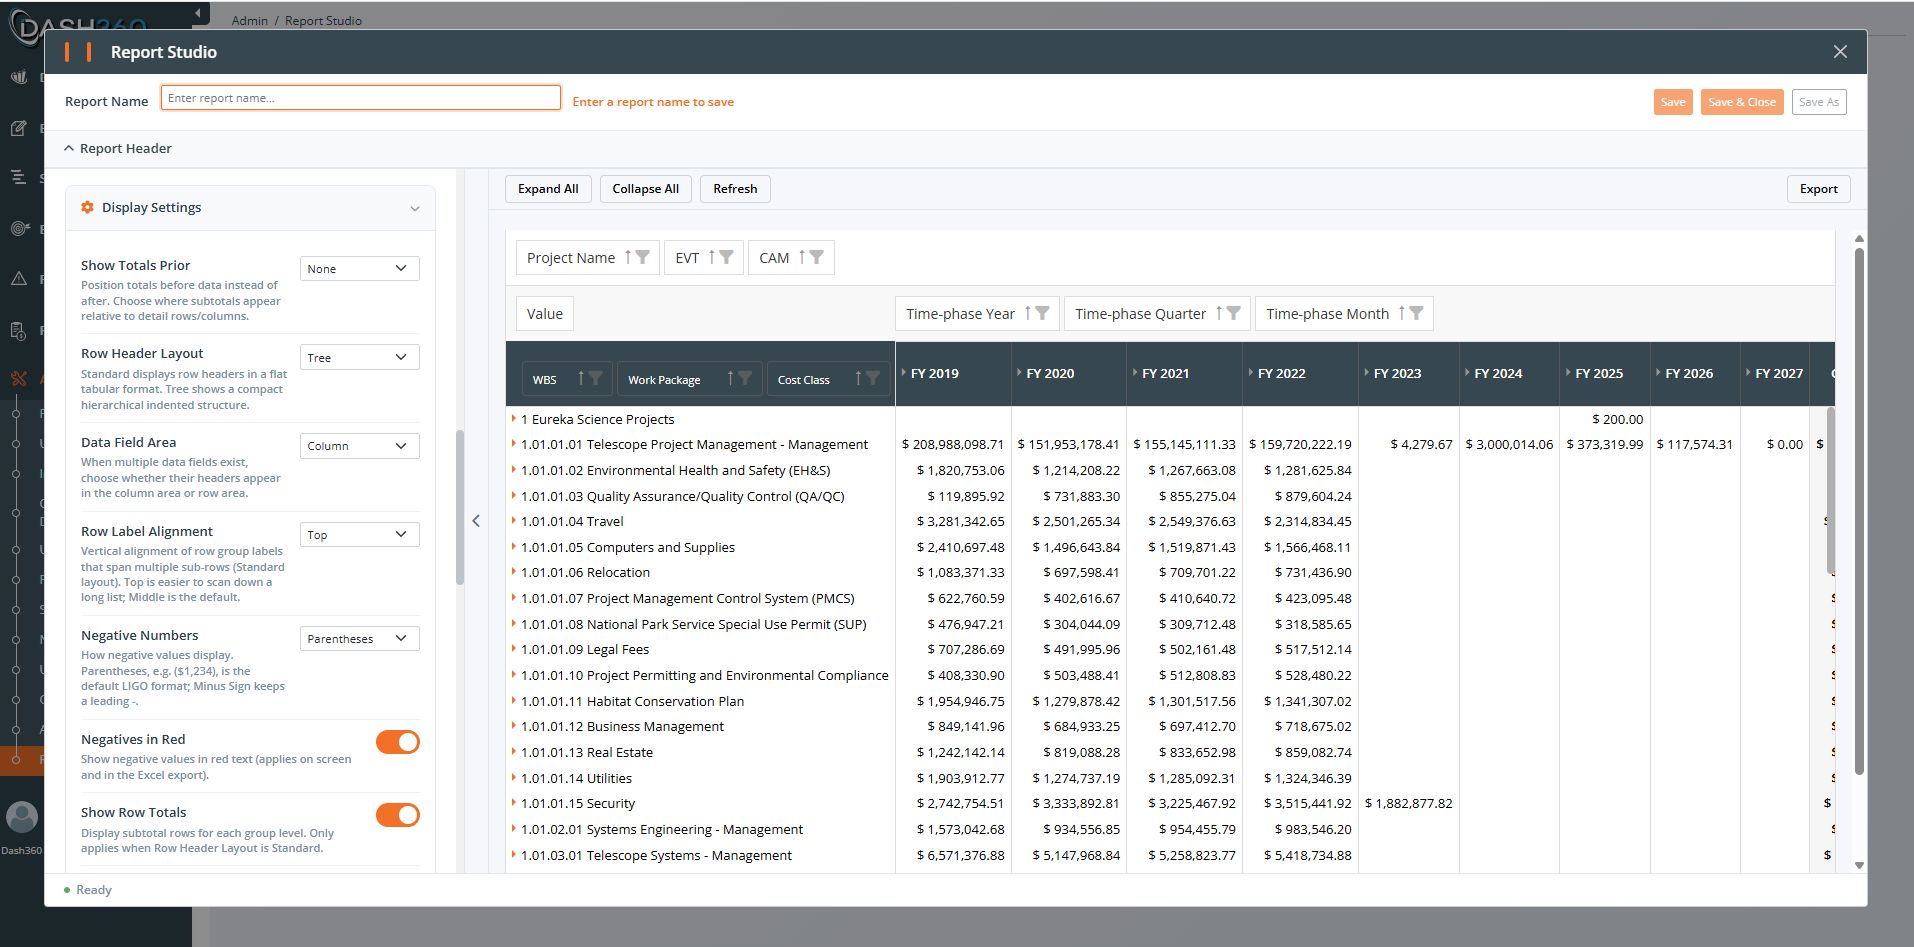The height and width of the screenshot is (947, 1914).
Task: Click the Save & Close button
Action: (x=1742, y=102)
